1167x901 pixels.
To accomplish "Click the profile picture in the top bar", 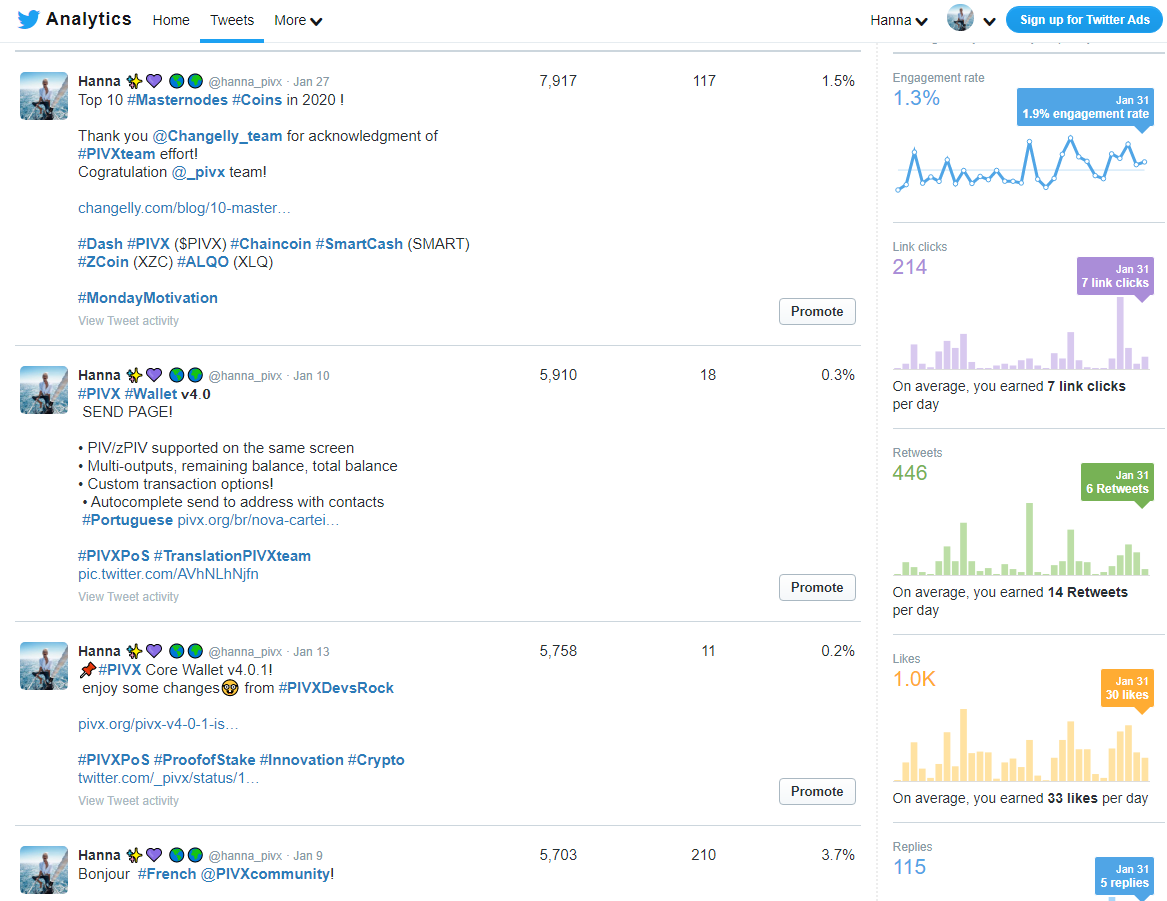I will tap(960, 18).
